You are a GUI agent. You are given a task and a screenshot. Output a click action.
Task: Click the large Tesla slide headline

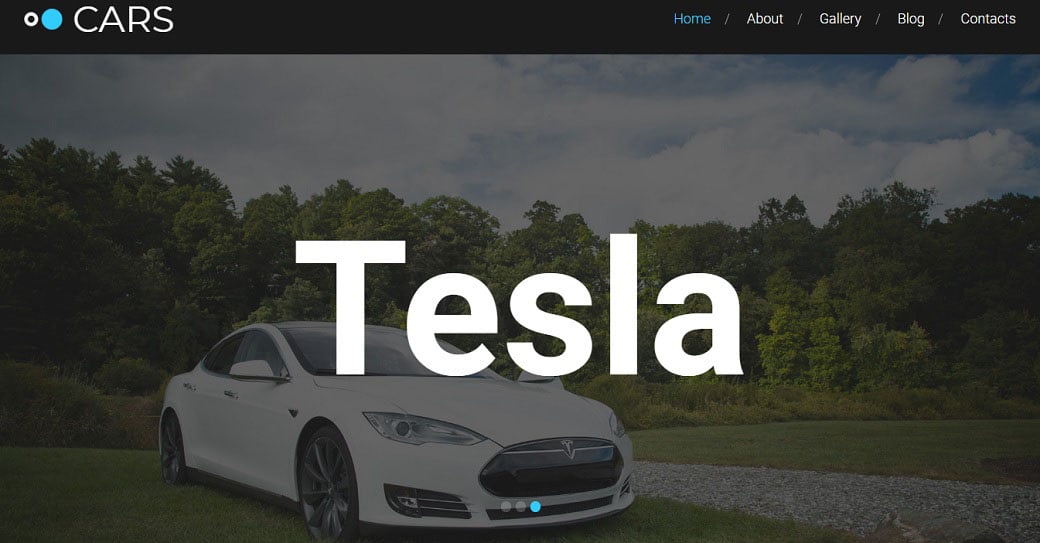click(x=519, y=306)
